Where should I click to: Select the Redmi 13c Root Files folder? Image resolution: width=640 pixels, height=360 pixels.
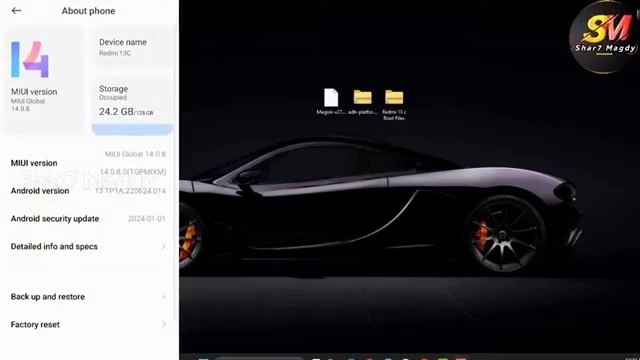point(394,104)
